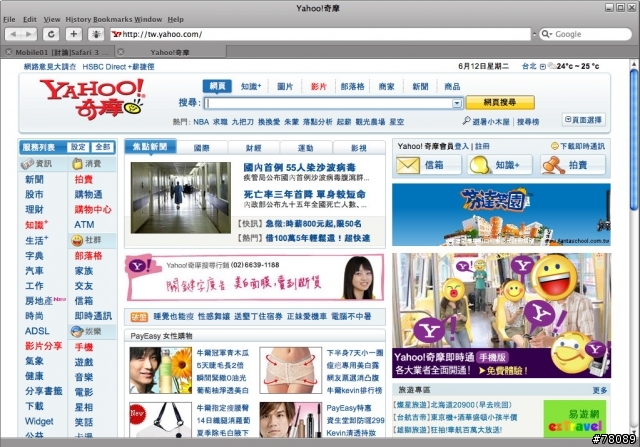Click the 話題 orange tag icon
640x447 pixels.
tap(139, 317)
